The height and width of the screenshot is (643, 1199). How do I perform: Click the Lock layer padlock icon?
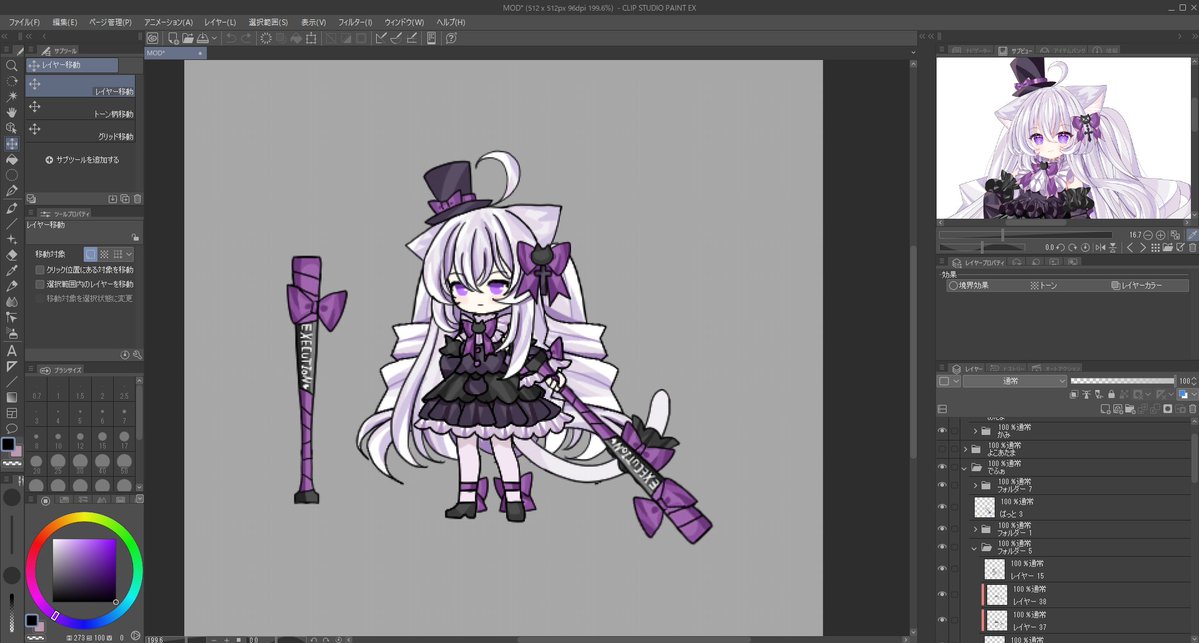coord(1111,395)
